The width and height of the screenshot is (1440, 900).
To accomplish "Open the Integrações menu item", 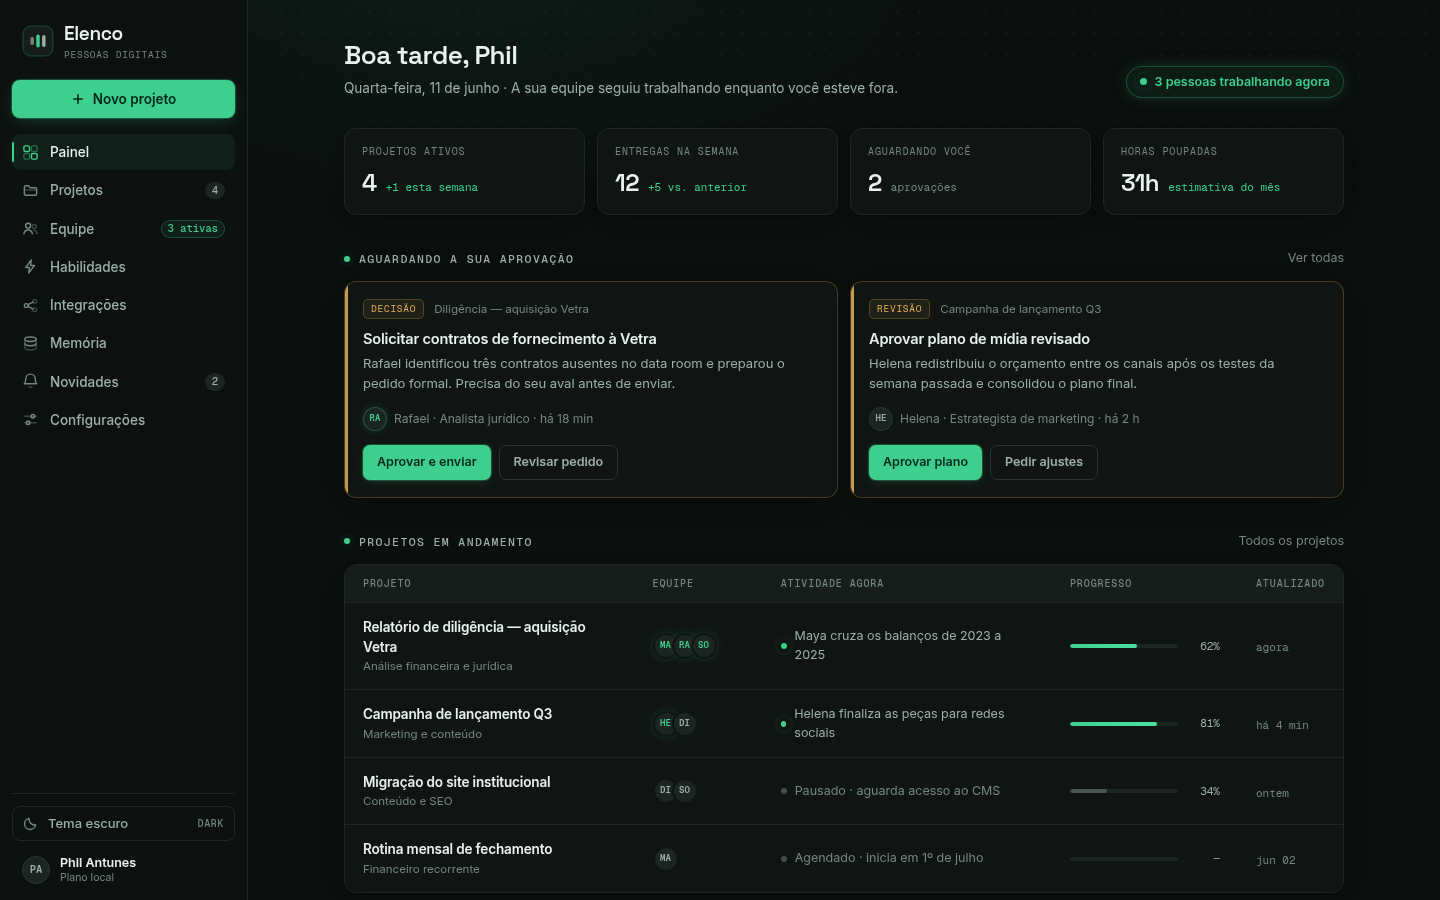I will click(x=123, y=305).
